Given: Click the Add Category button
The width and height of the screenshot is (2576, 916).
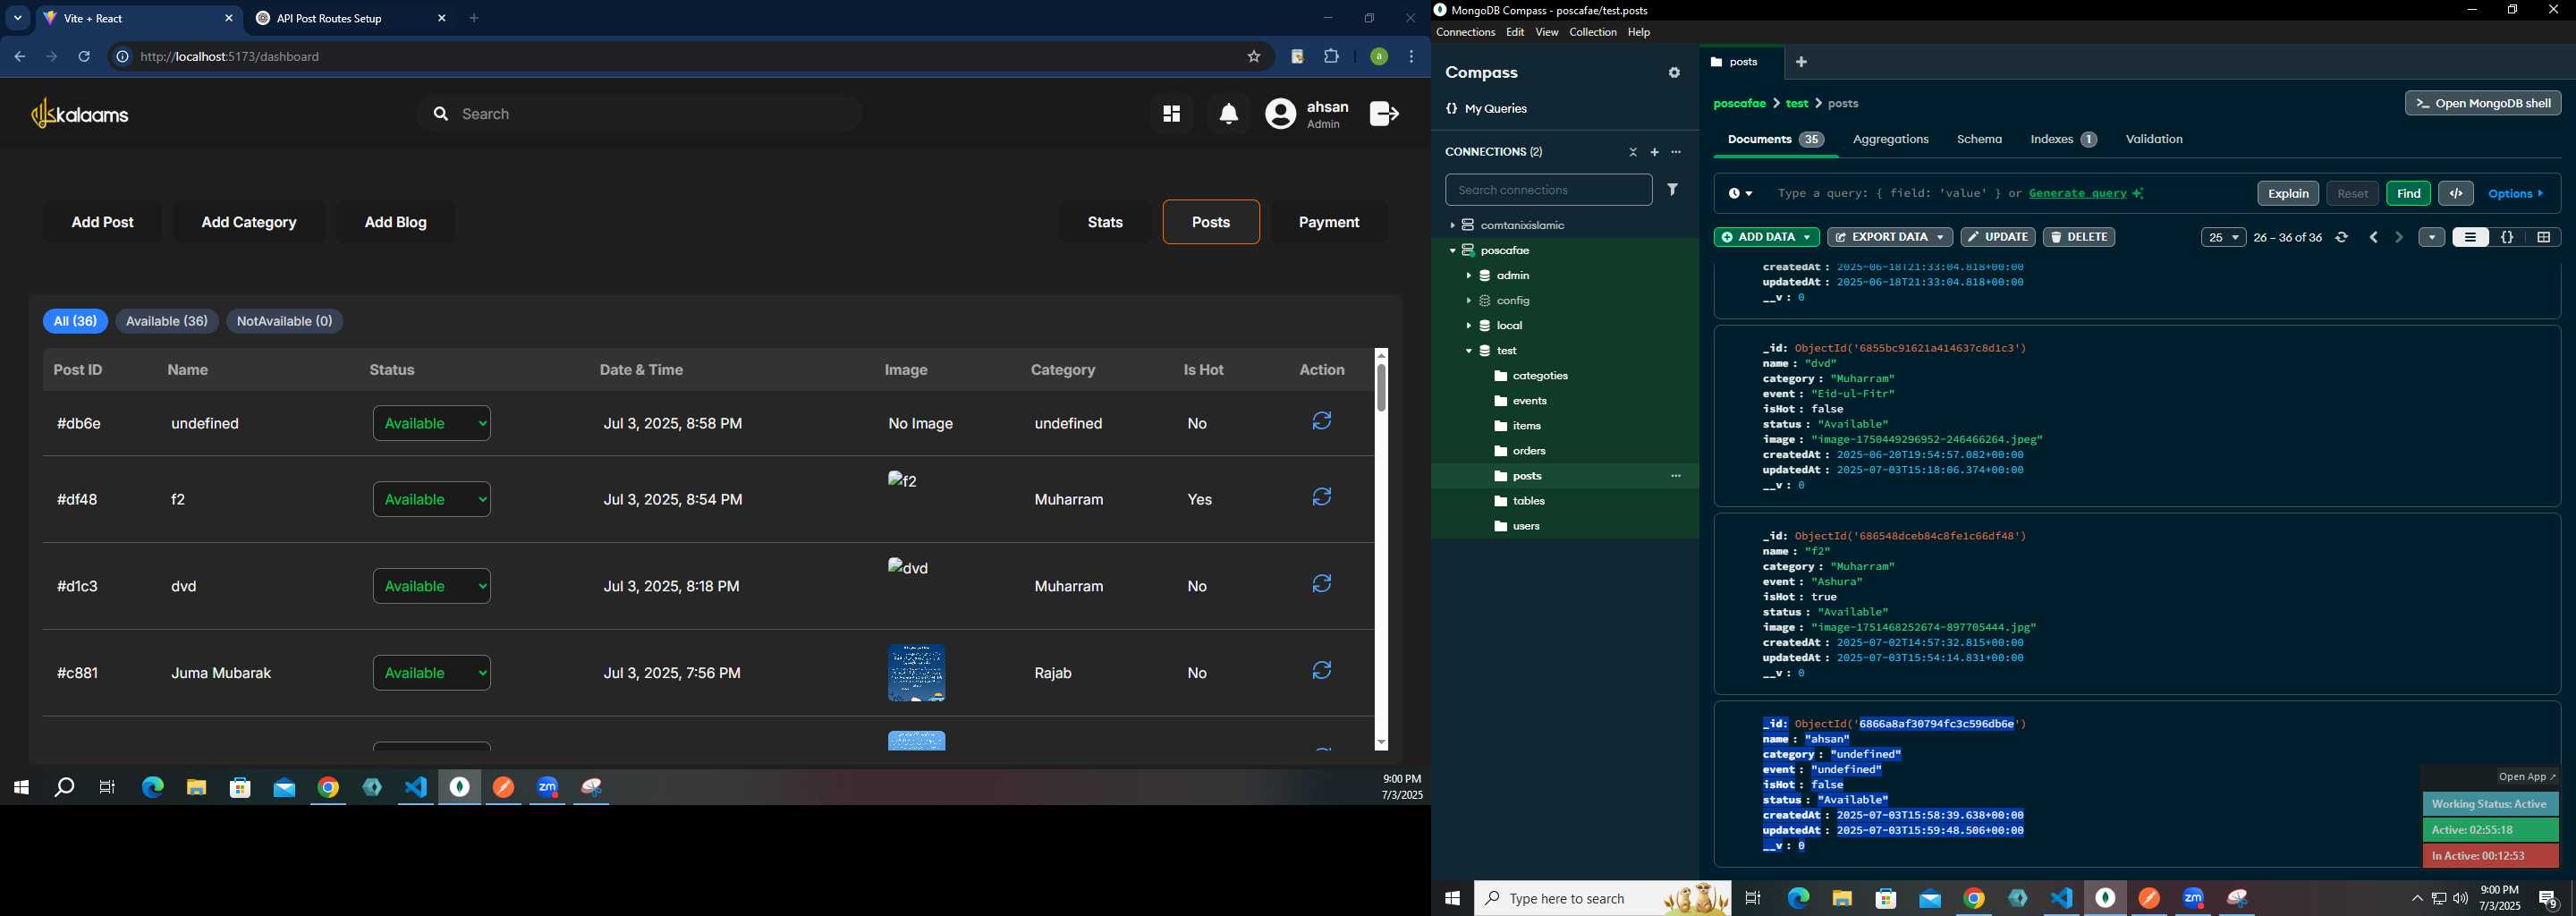Looking at the screenshot, I should (x=249, y=222).
